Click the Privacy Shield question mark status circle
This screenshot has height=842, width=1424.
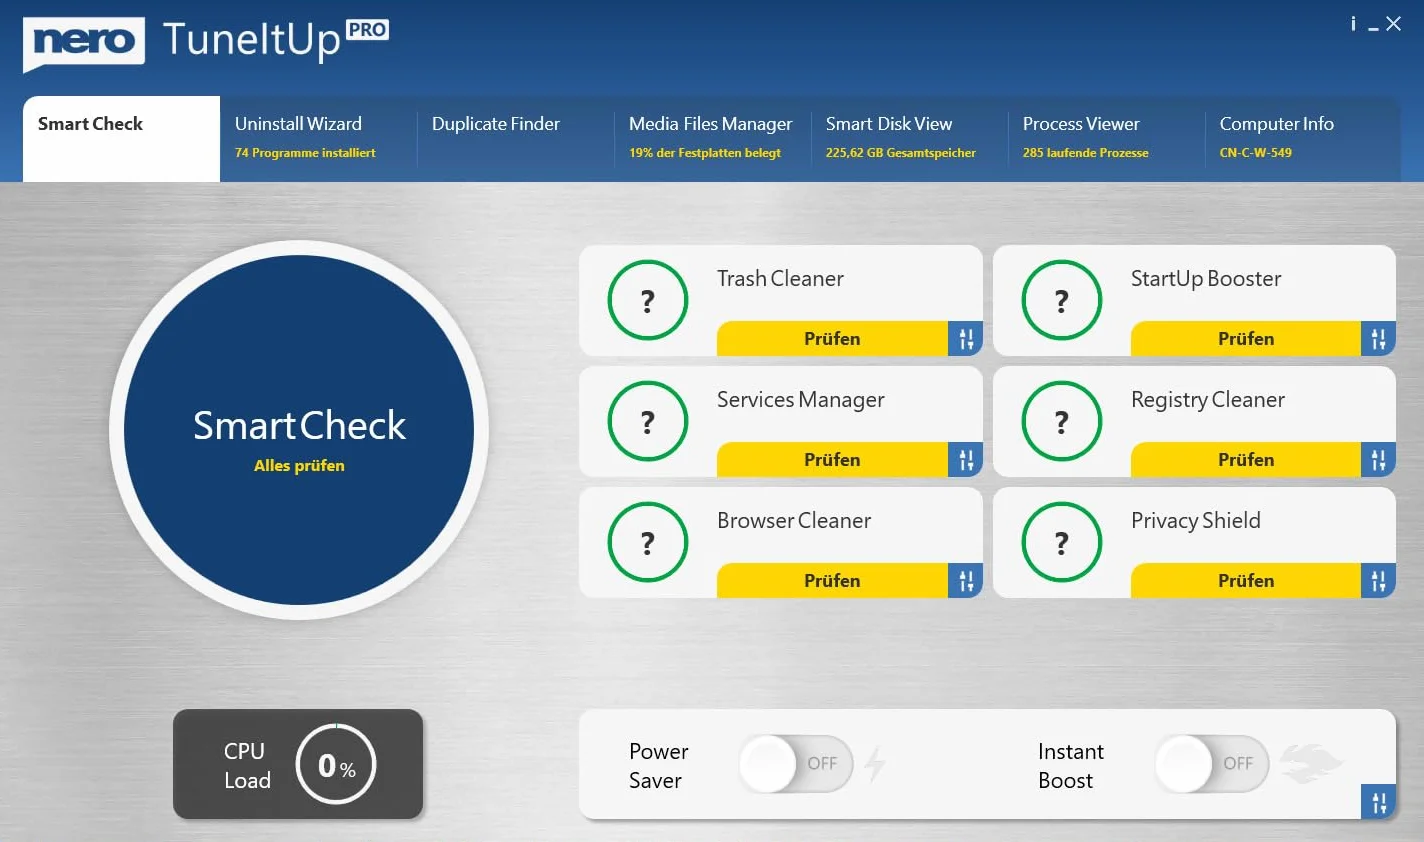click(1062, 542)
